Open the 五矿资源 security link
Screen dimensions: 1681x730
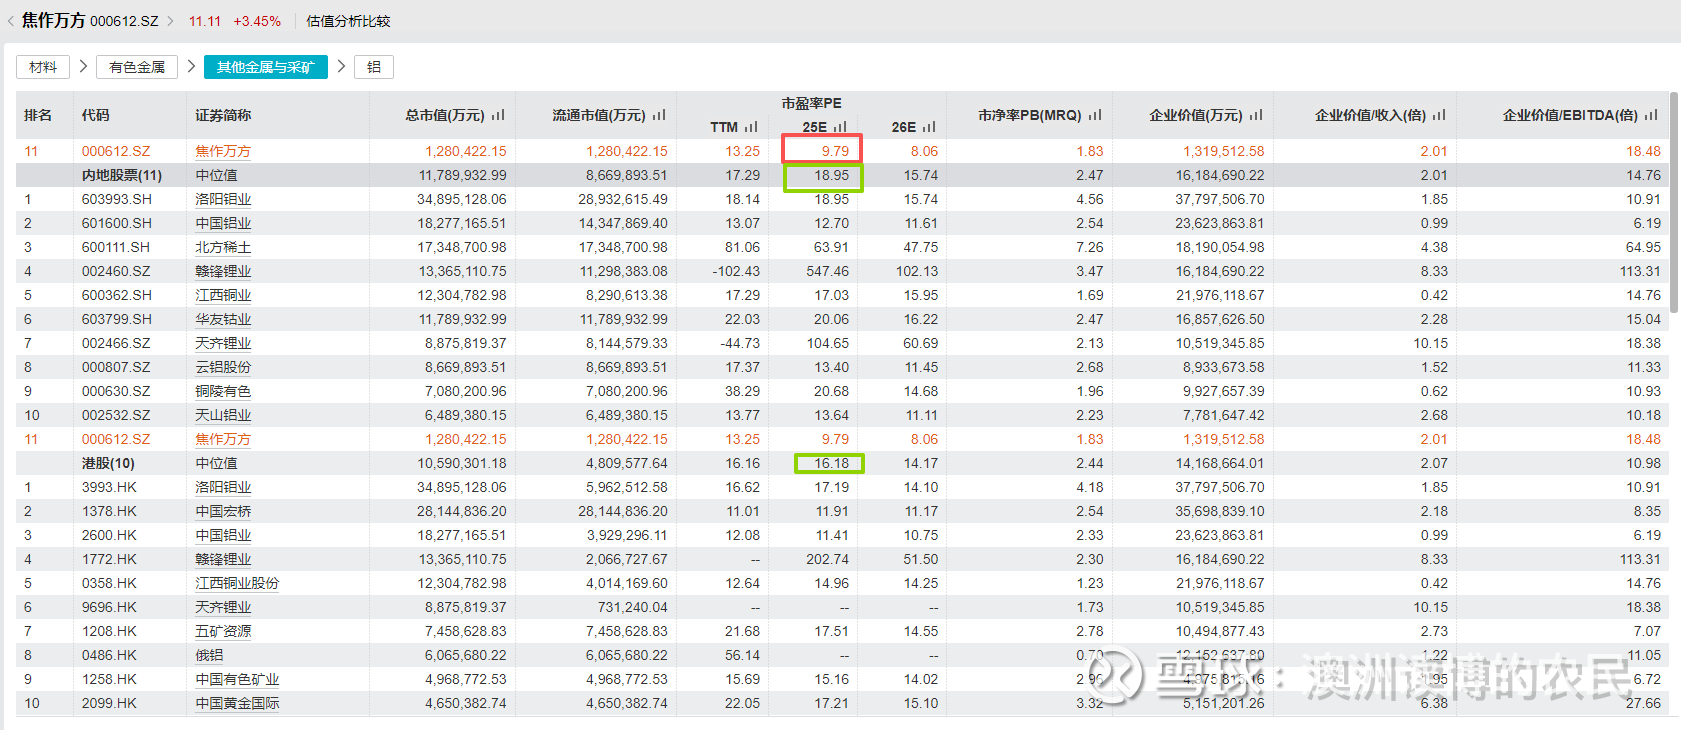(223, 631)
